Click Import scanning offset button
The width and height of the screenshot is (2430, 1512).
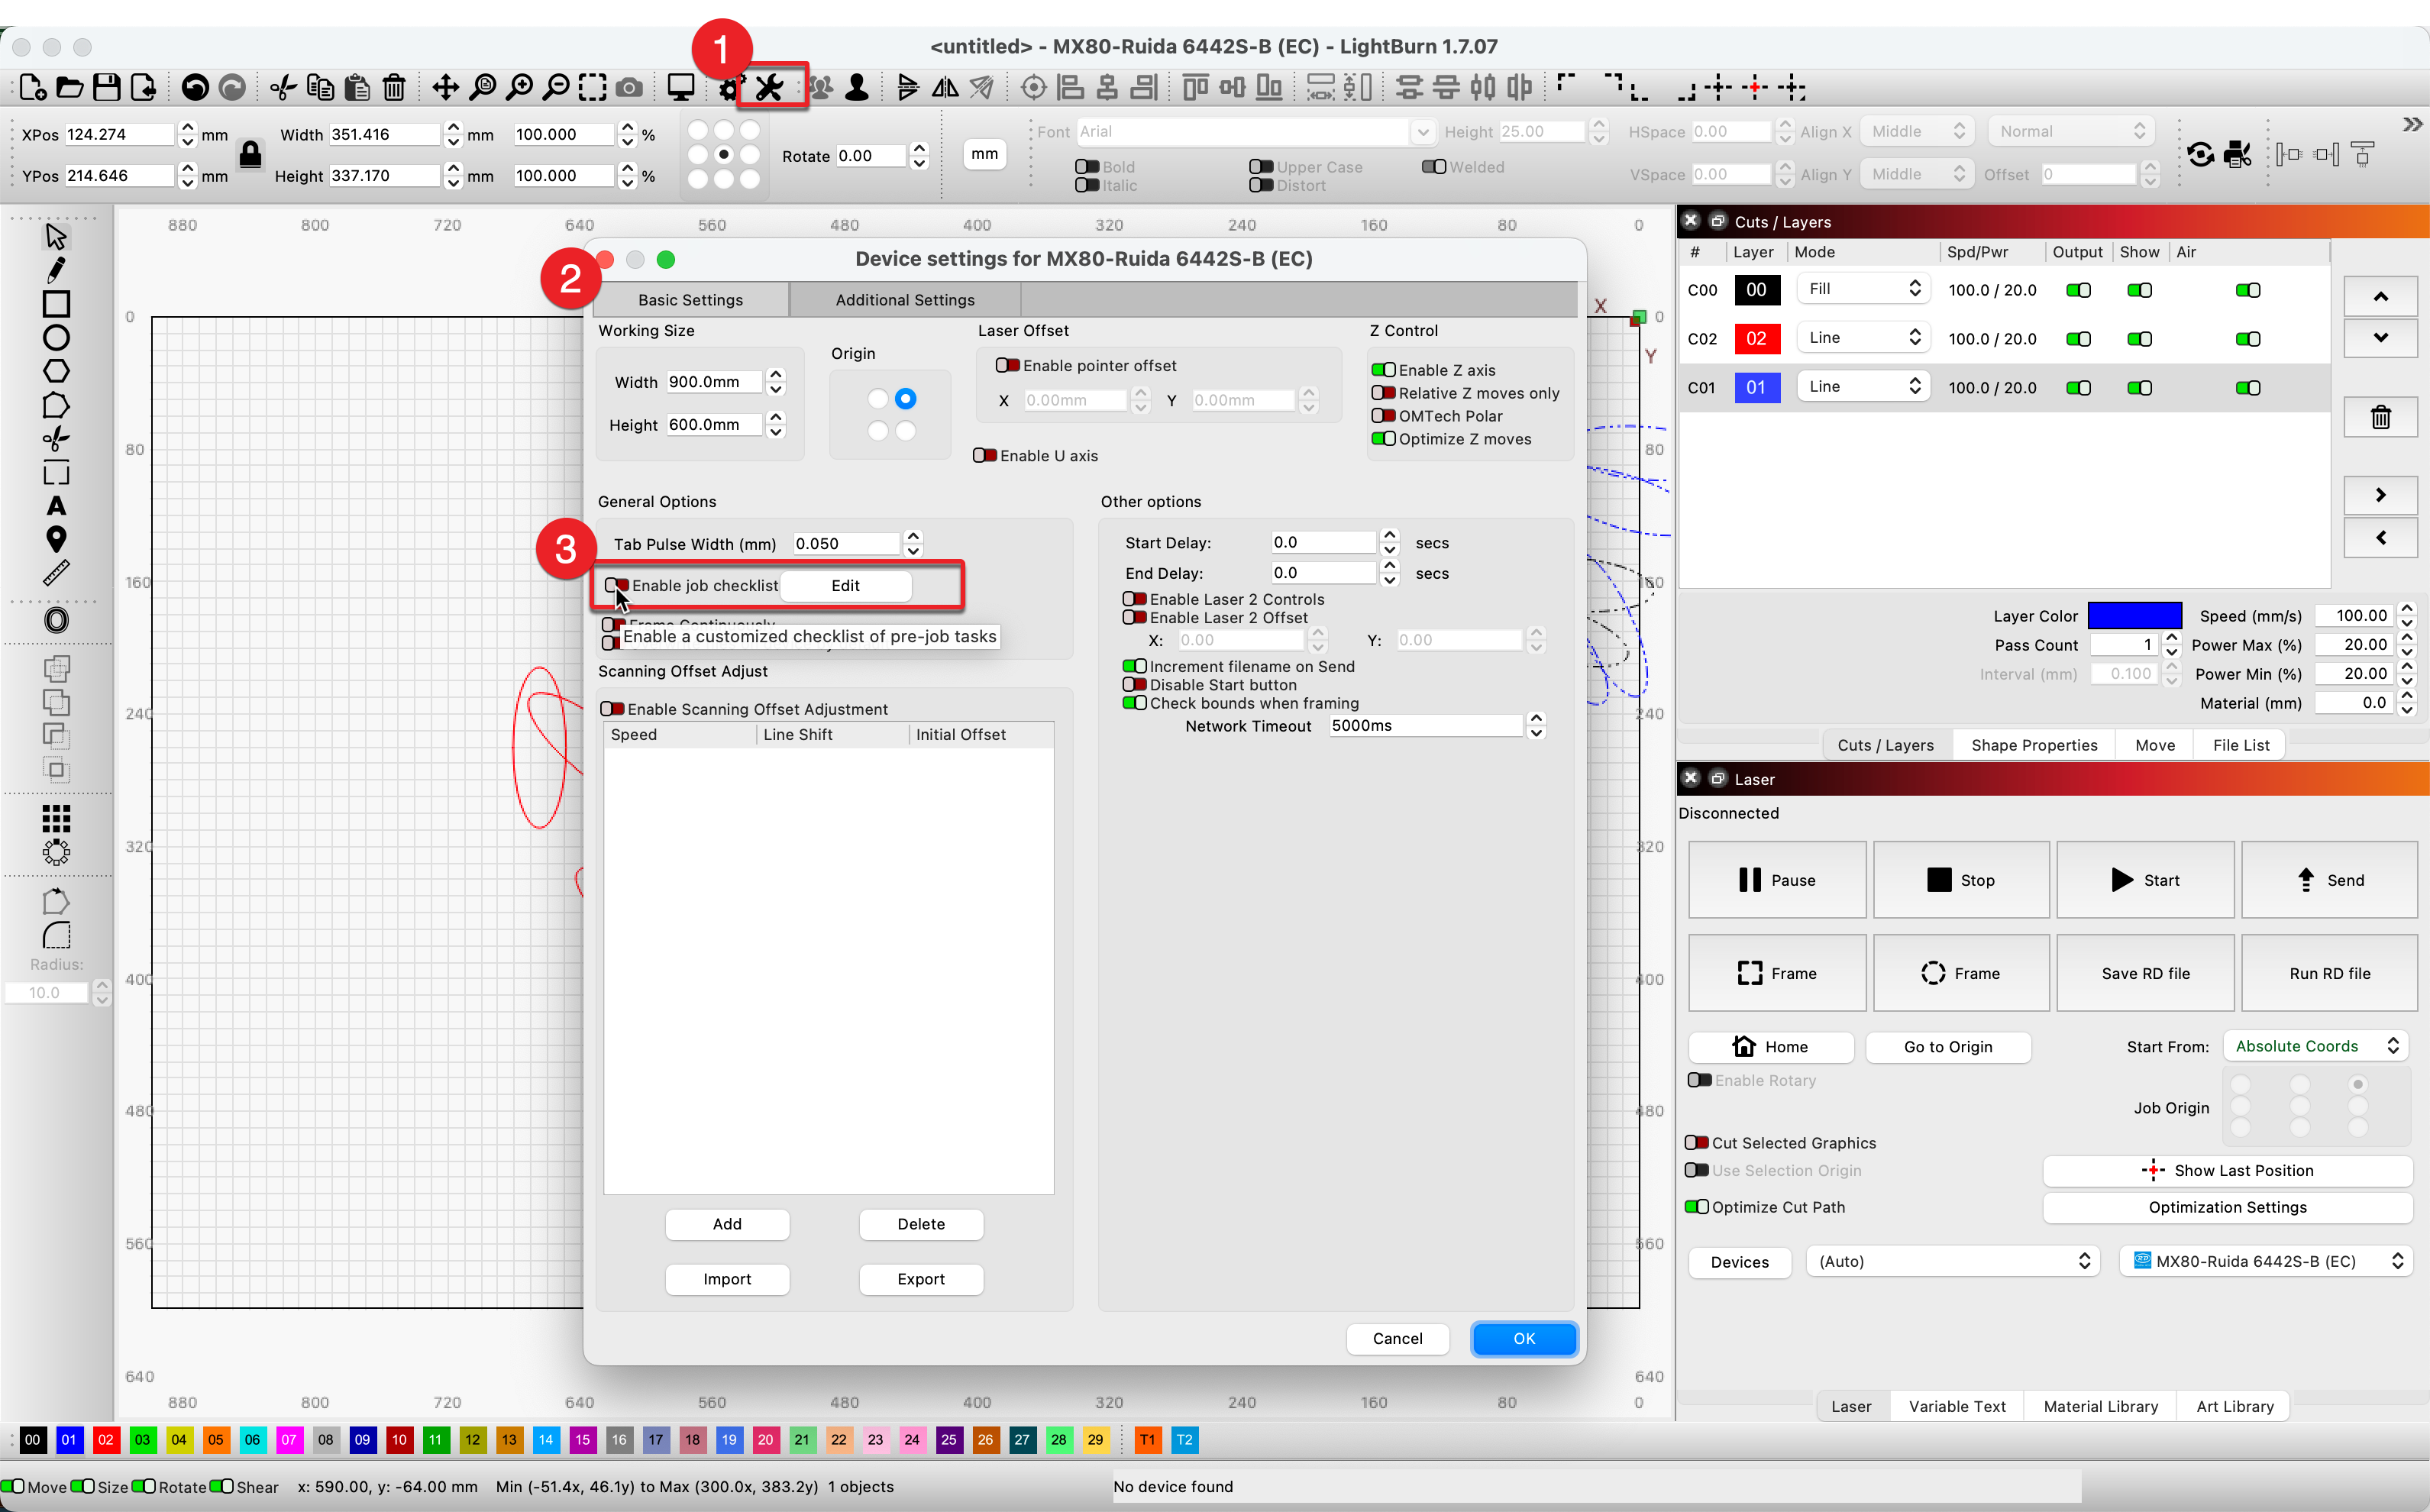click(x=727, y=1279)
